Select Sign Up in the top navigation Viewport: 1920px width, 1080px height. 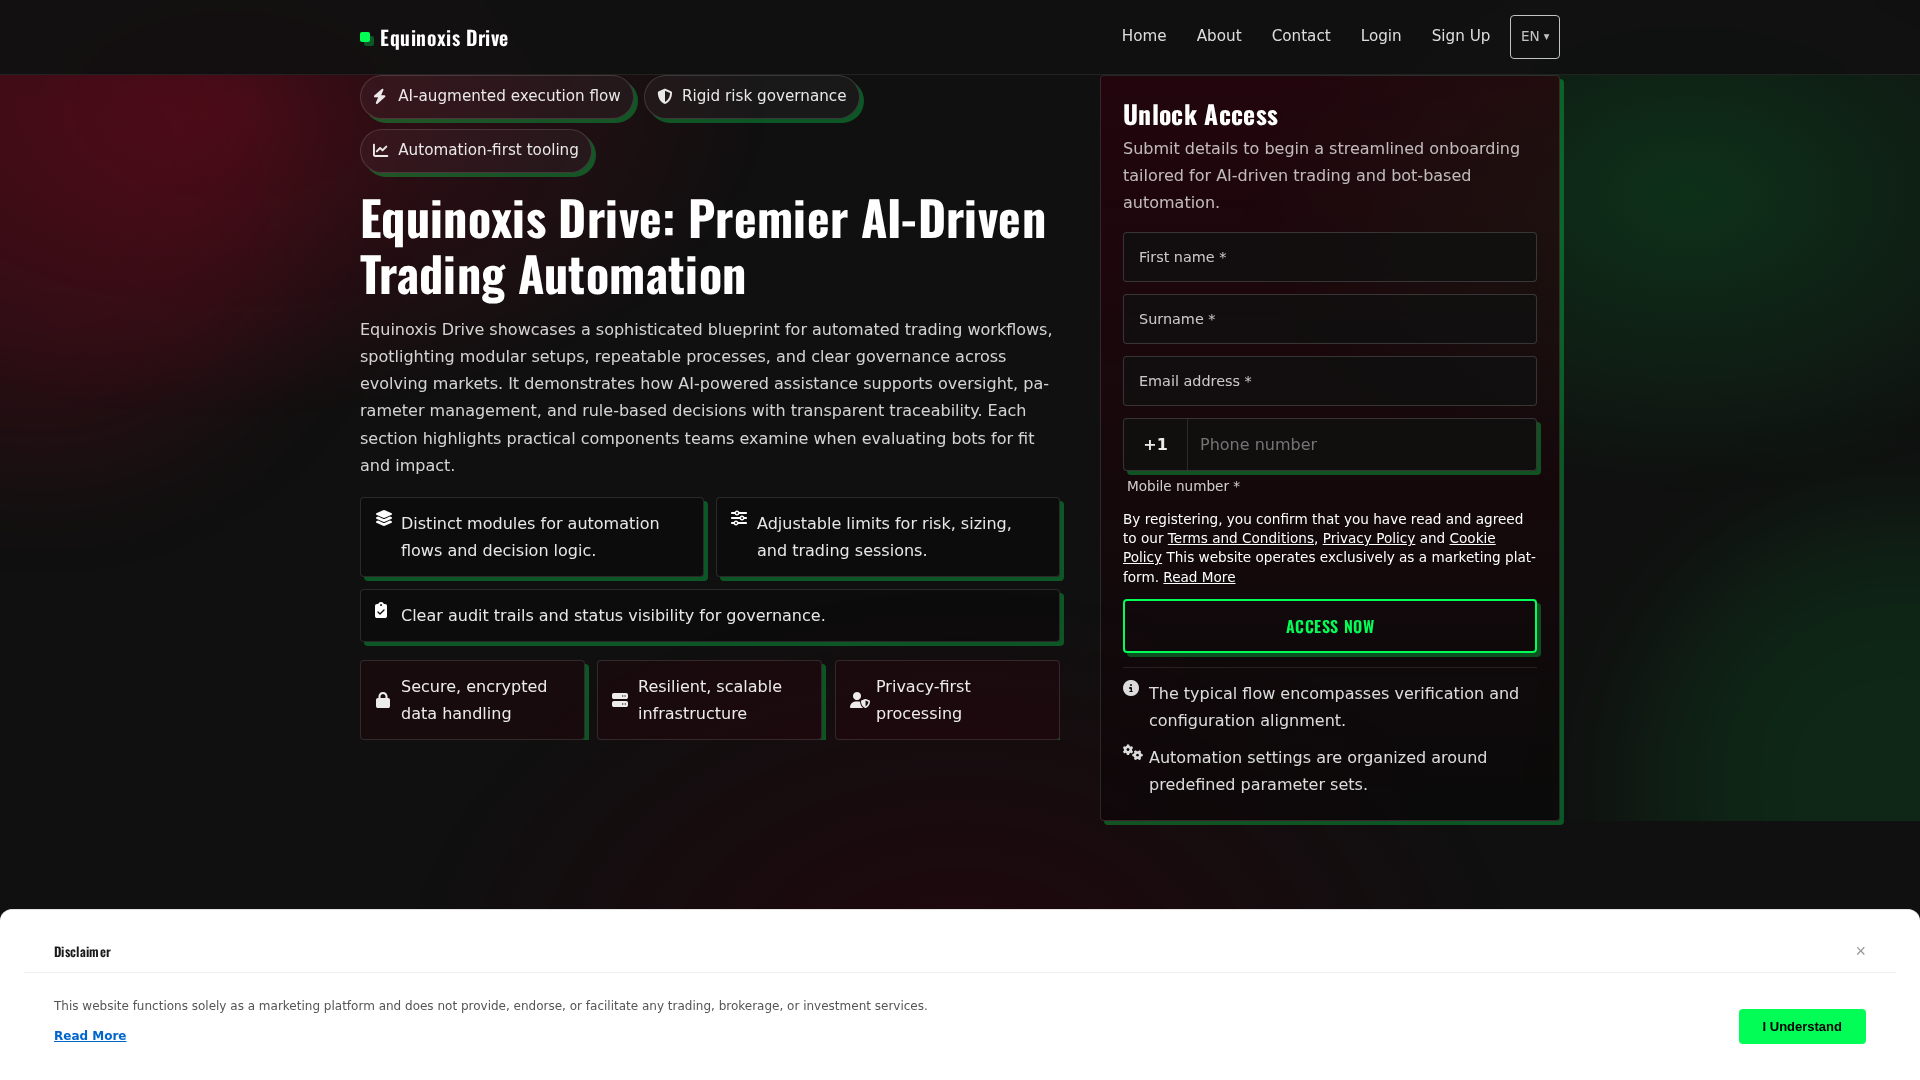click(1461, 36)
